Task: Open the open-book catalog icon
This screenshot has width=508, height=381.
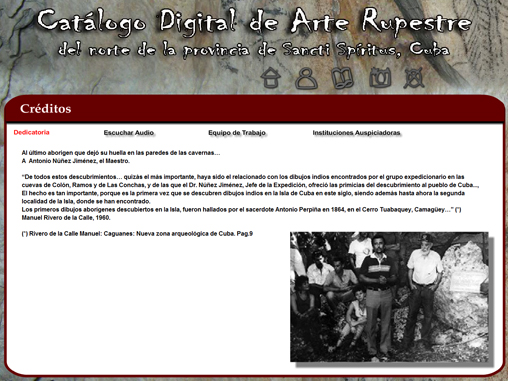Action: point(342,78)
